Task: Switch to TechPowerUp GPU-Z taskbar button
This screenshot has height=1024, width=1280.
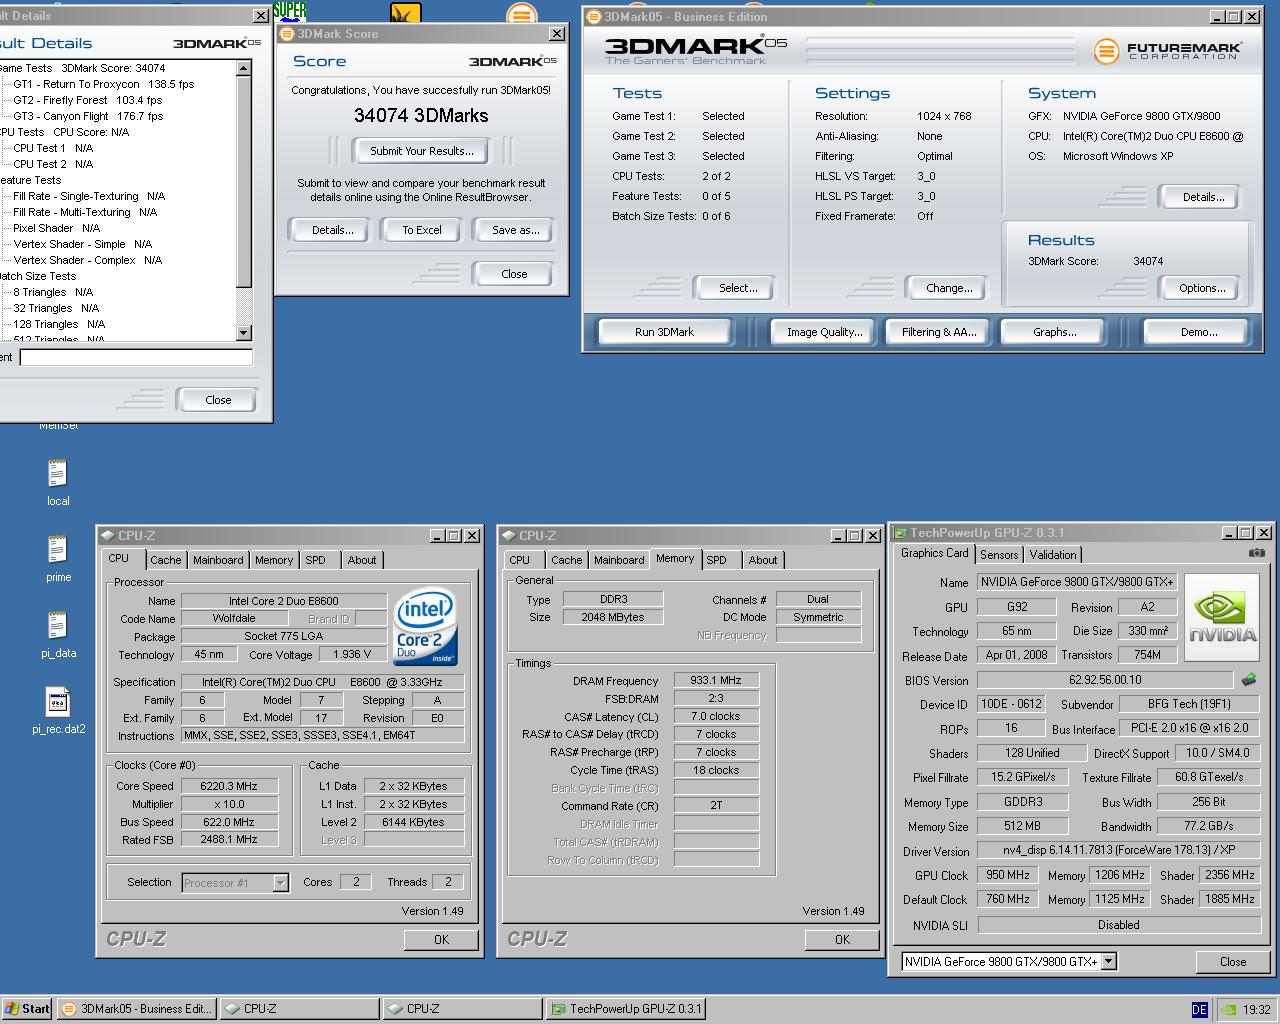Action: coord(625,1008)
